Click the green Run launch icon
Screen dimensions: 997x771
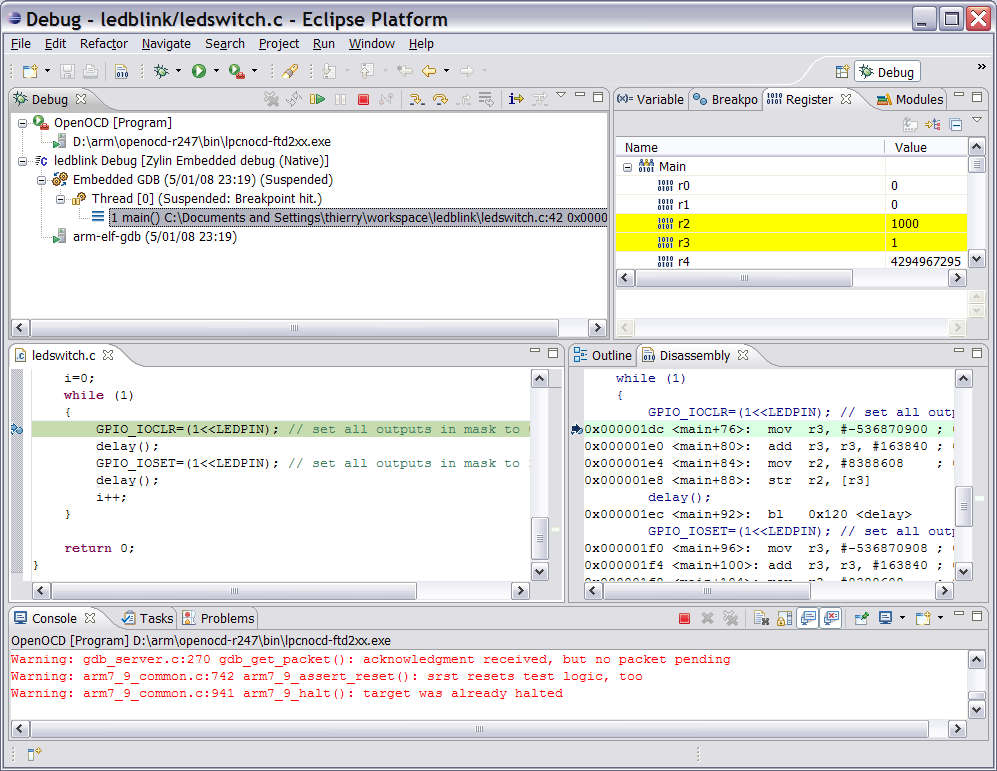[199, 71]
